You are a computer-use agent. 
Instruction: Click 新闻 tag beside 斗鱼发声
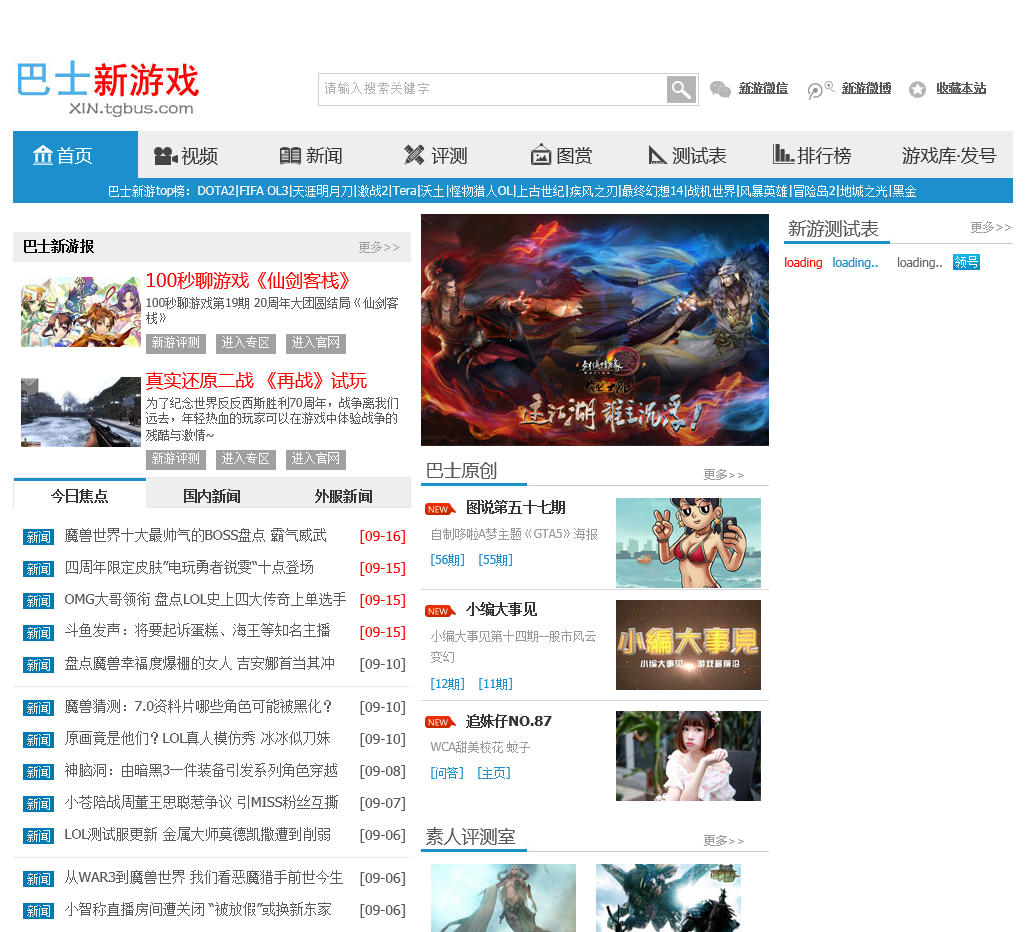38,633
